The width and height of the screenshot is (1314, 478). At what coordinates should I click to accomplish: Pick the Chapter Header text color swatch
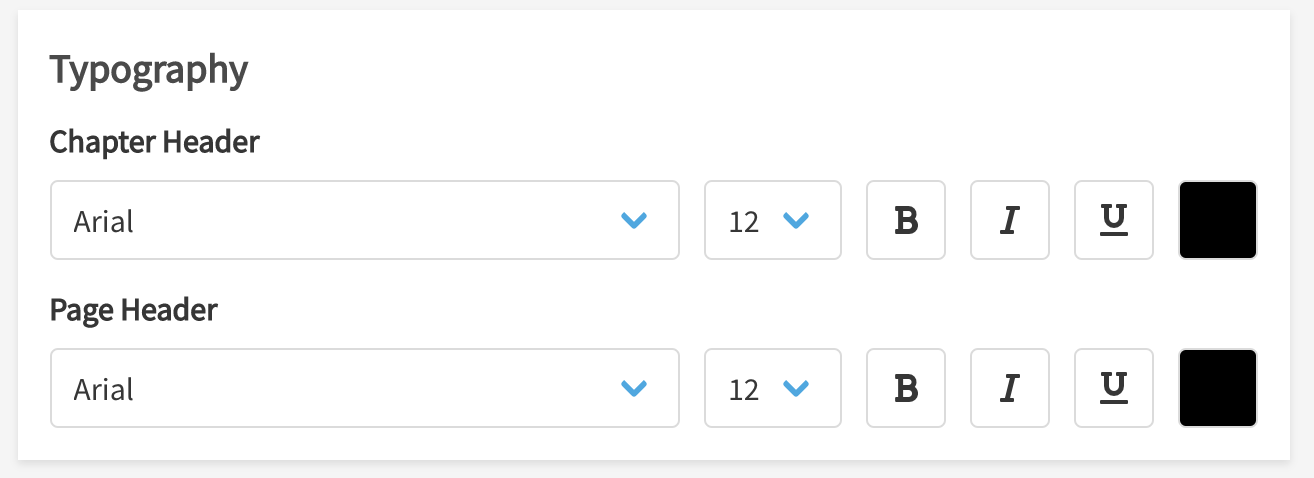point(1218,220)
